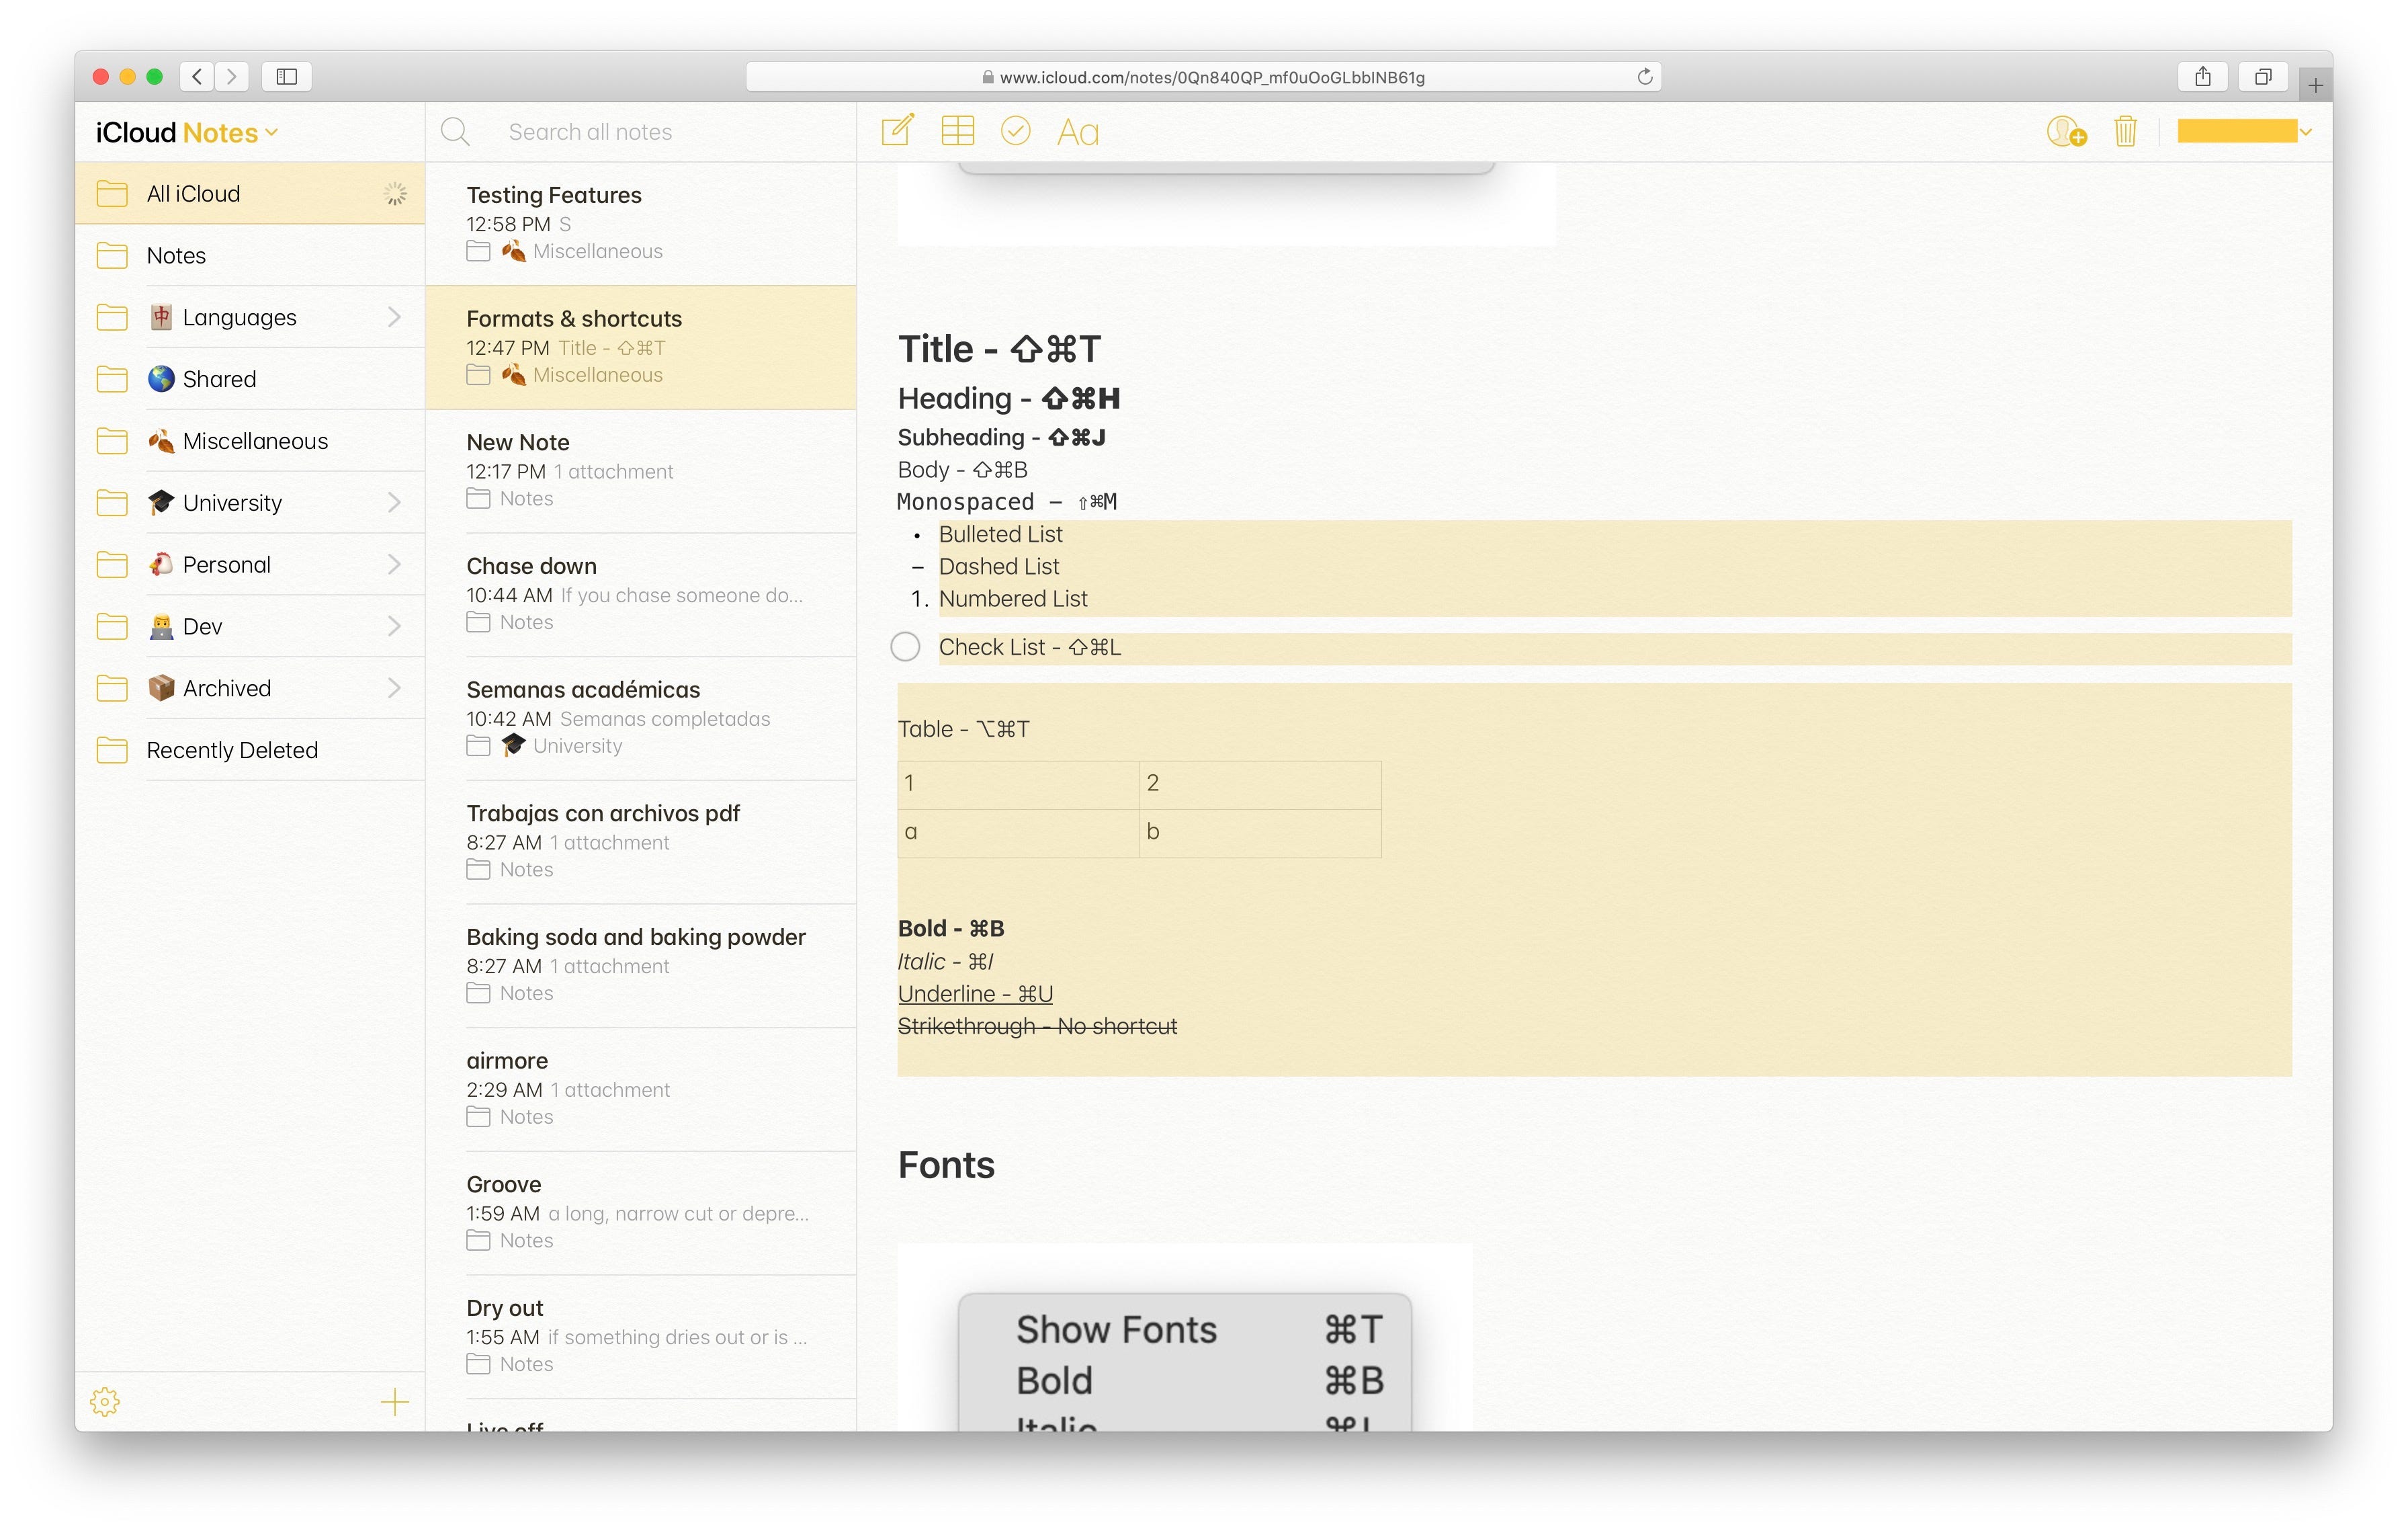This screenshot has height=1531, width=2408.
Task: Open the Recently Deleted folder
Action: 250,750
